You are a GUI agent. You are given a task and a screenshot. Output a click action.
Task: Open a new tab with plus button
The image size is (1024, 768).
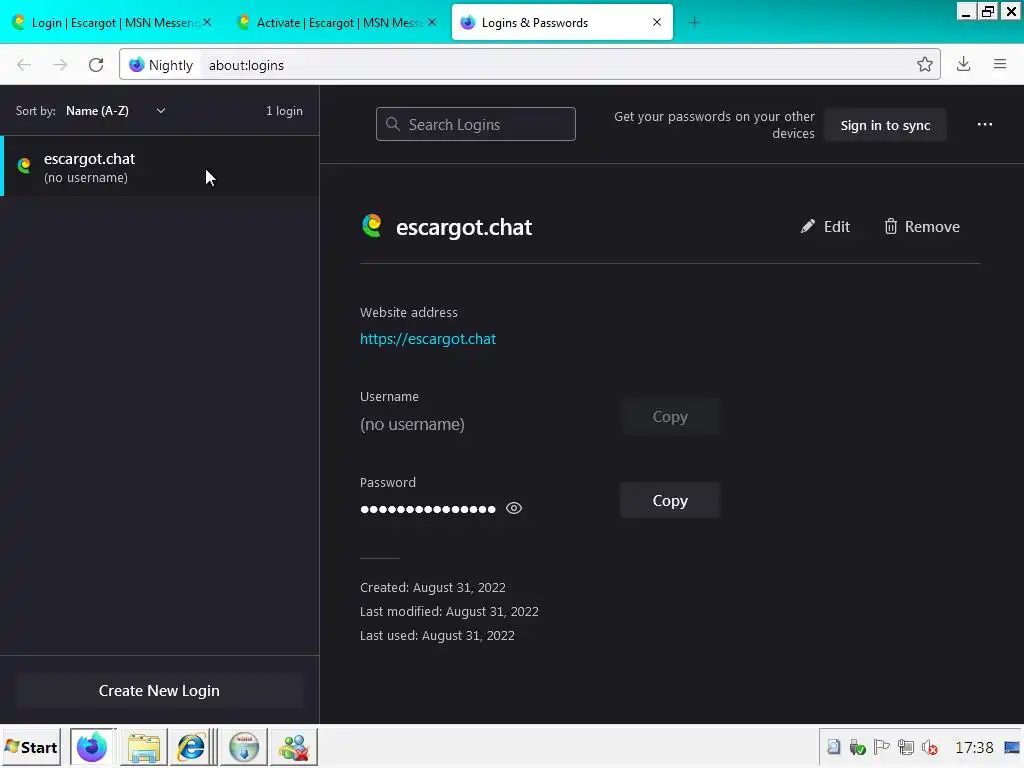[694, 23]
